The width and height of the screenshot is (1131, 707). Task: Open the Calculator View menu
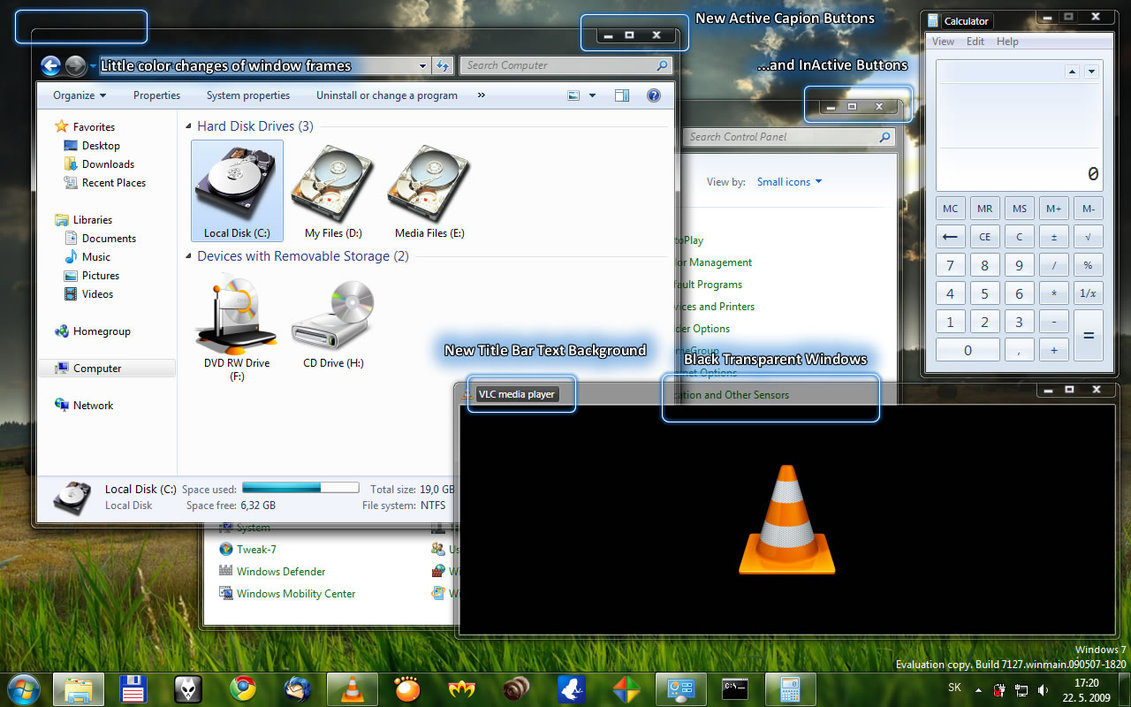point(943,41)
